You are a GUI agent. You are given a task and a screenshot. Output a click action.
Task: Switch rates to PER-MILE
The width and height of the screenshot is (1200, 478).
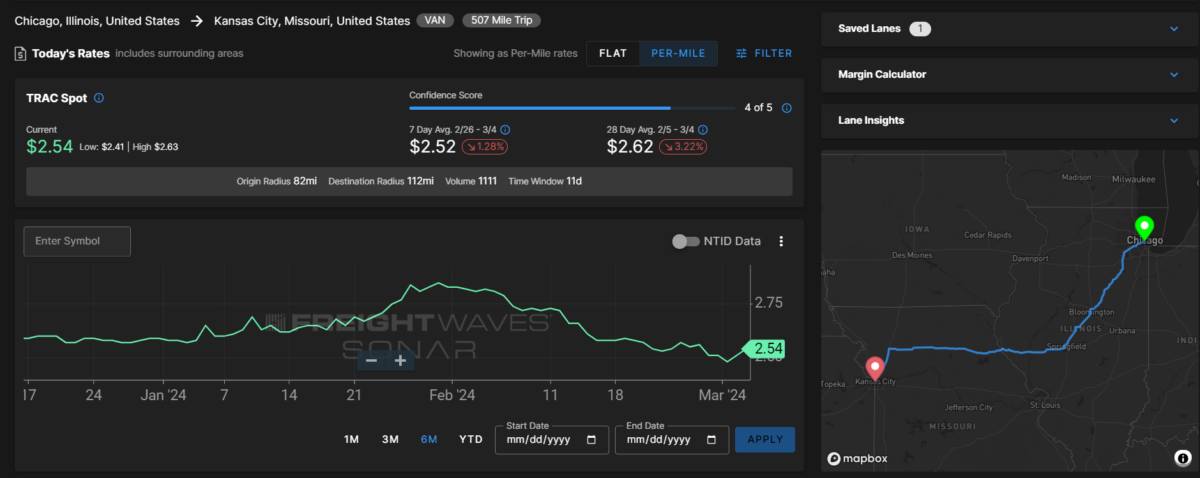(x=678, y=53)
